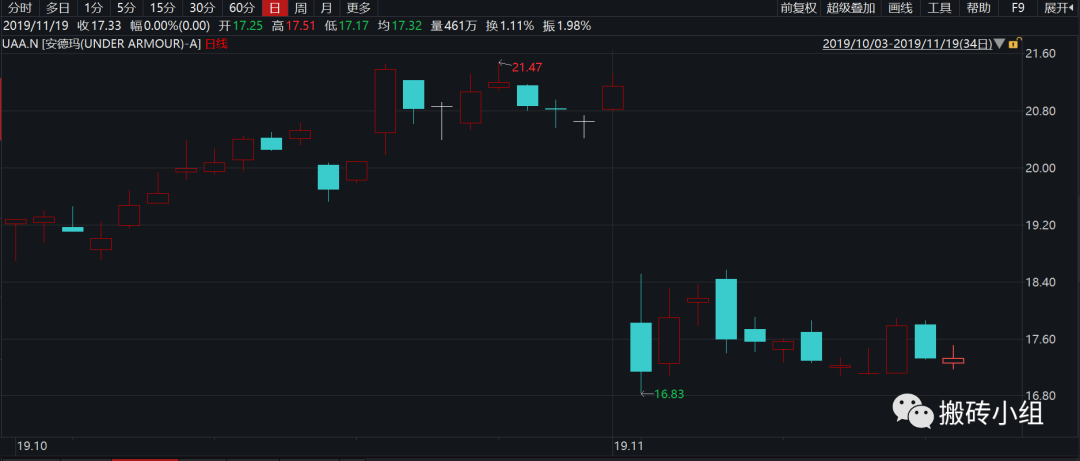This screenshot has height=461, width=1080.
Task: Click the 2019/11/19 date text
Action: coord(34,26)
